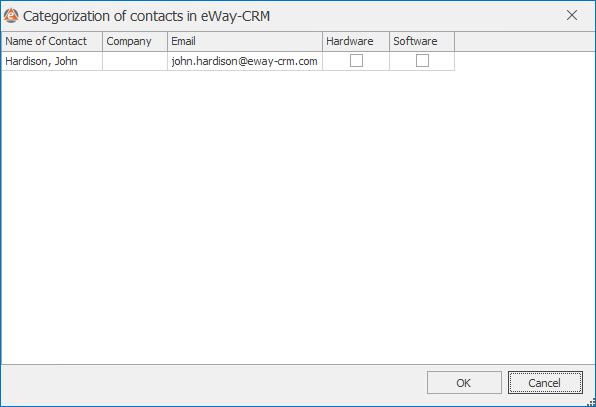This screenshot has width=596, height=407.
Task: Enable Software category checkbox for John Hardison
Action: [422, 61]
